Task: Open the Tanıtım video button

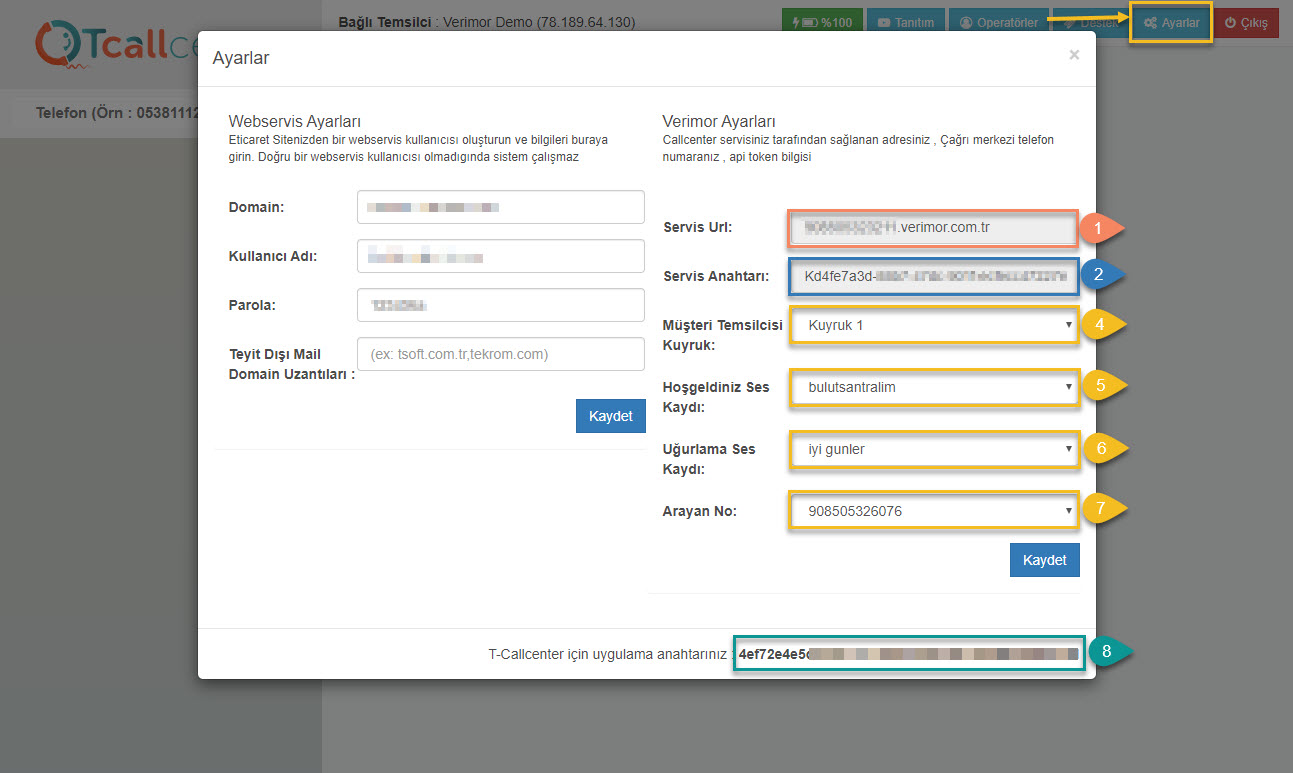Action: (905, 22)
